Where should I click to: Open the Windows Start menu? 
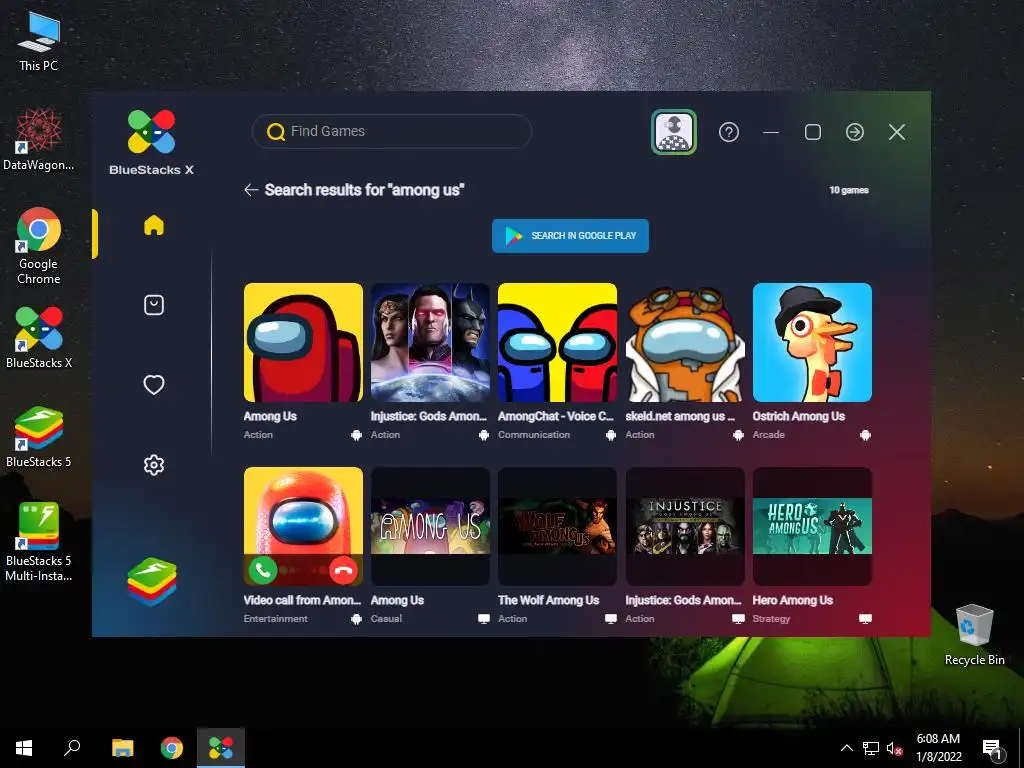tap(24, 748)
